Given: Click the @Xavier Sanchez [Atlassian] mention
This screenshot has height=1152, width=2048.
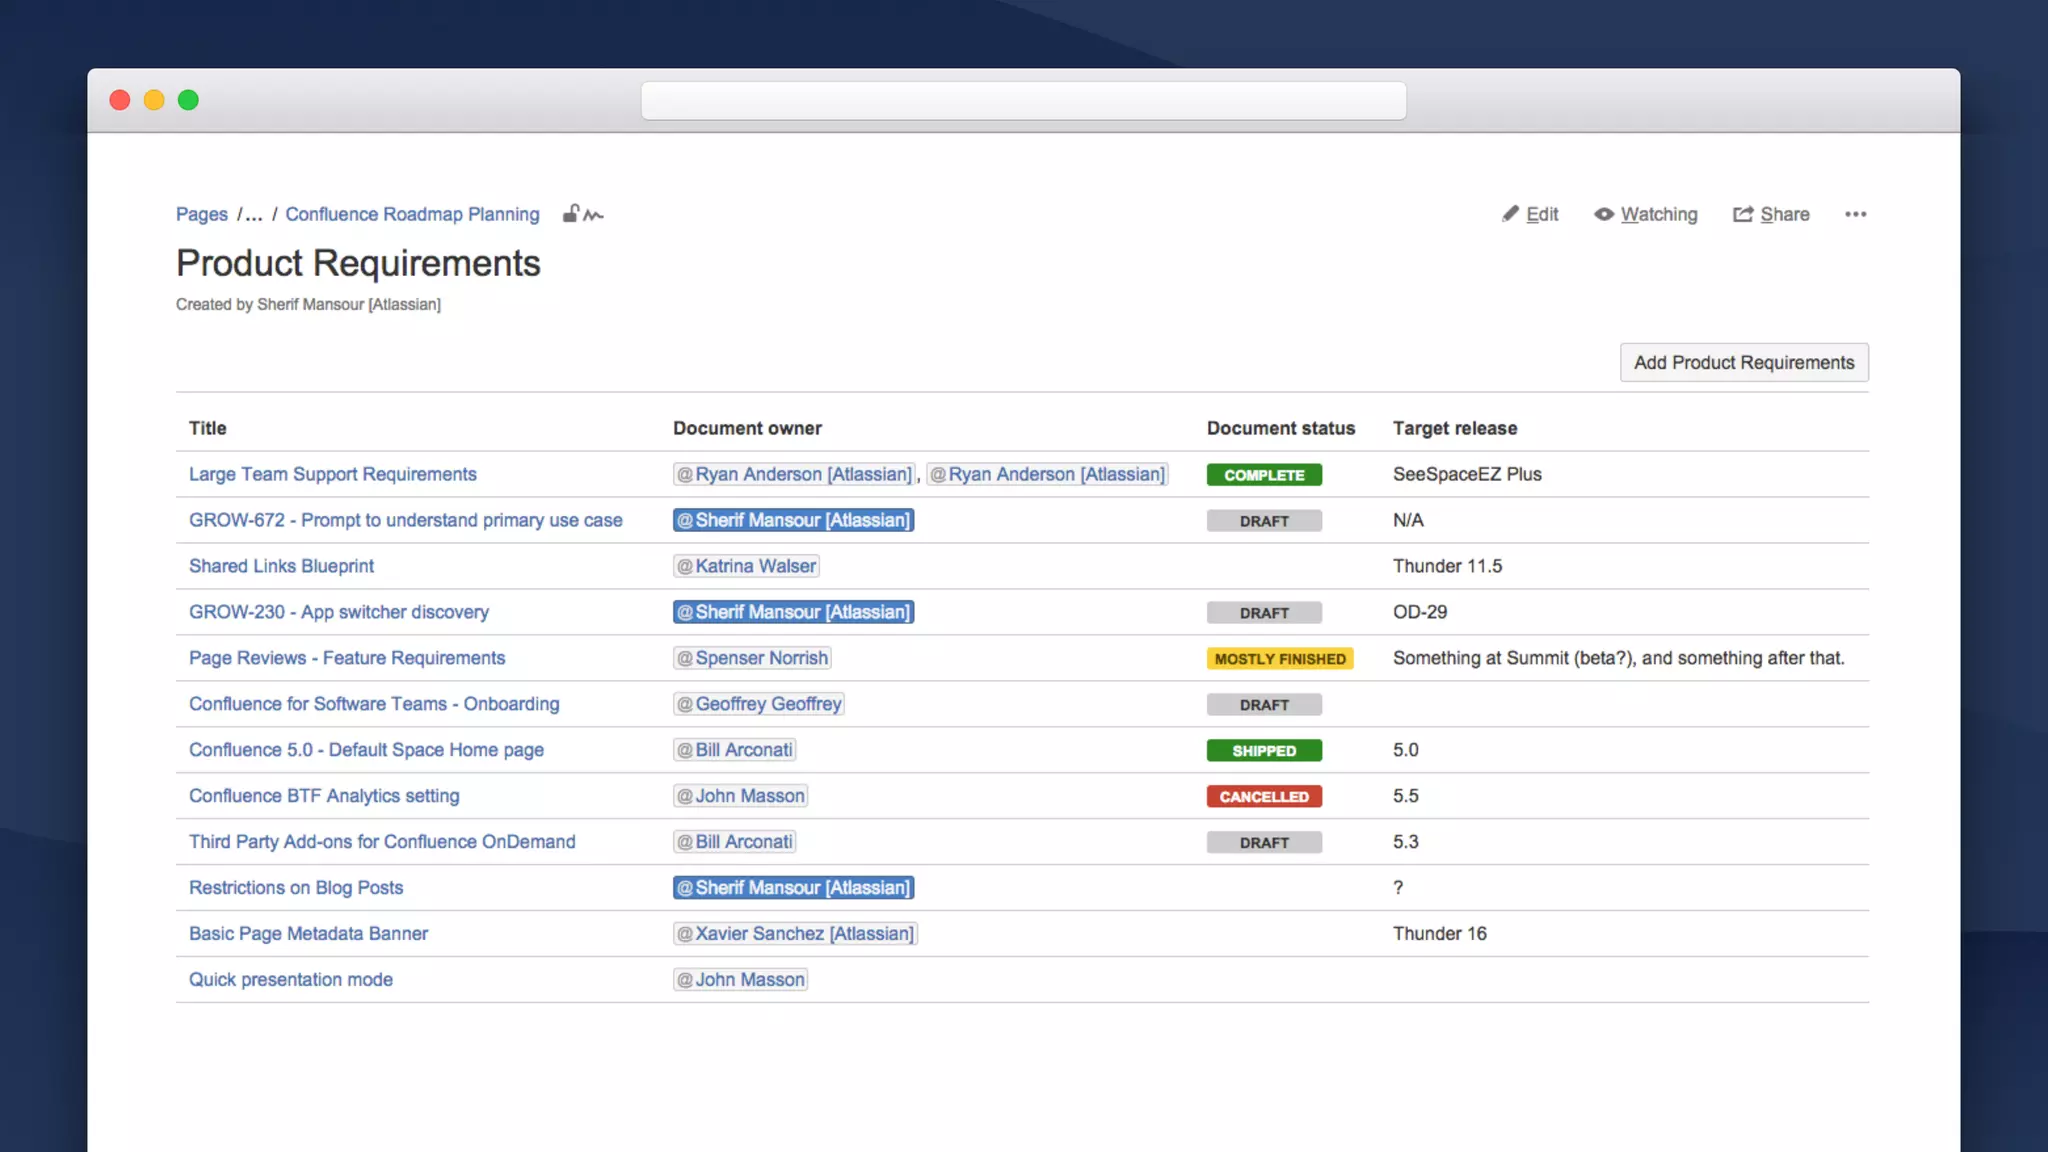Looking at the screenshot, I should [x=795, y=934].
